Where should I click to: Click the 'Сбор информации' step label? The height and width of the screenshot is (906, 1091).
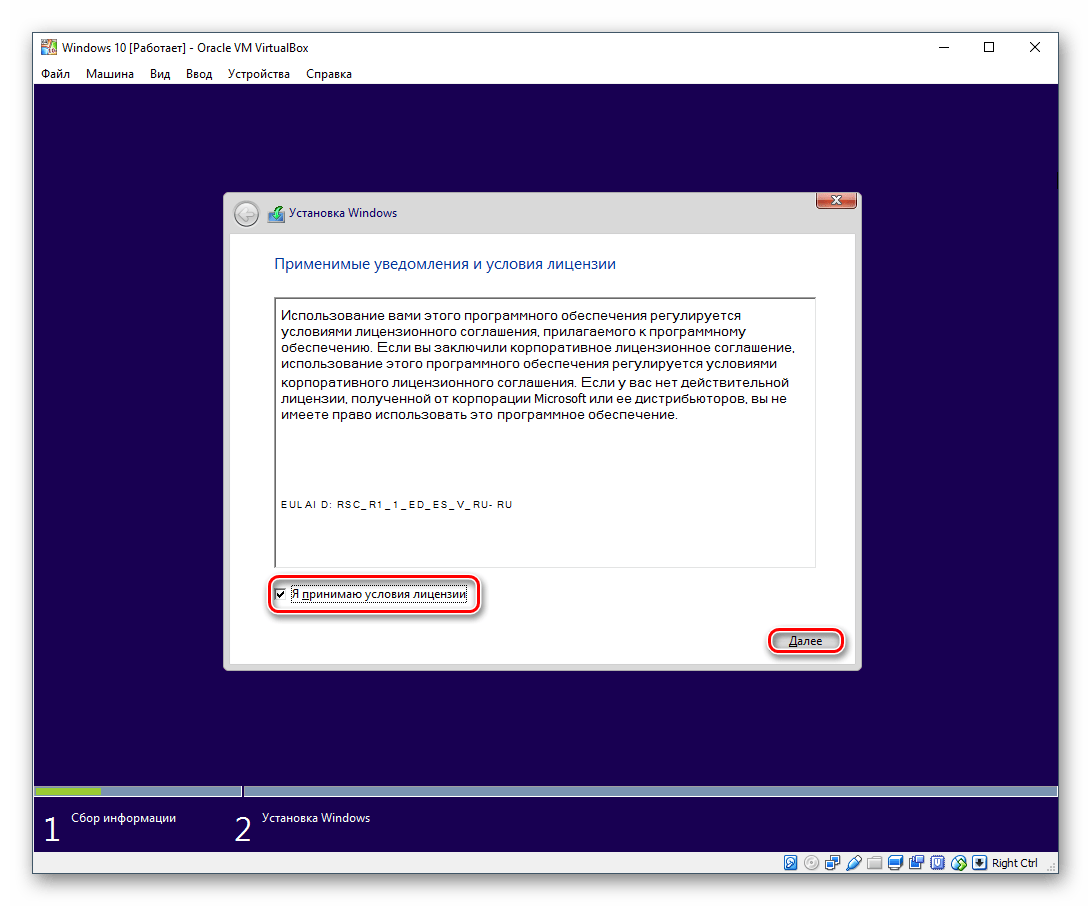pos(123,818)
